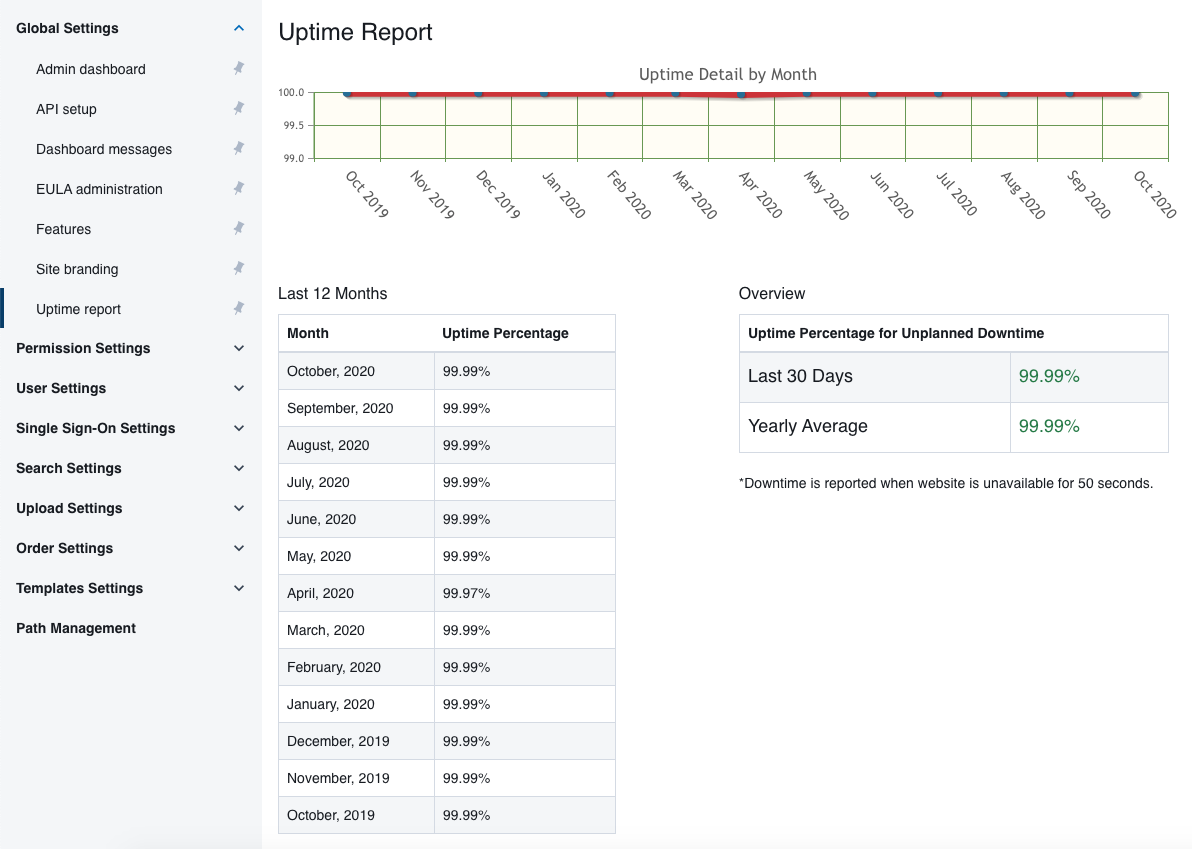Expand the Templates Settings chevron
This screenshot has height=849, width=1192.
pyautogui.click(x=239, y=588)
